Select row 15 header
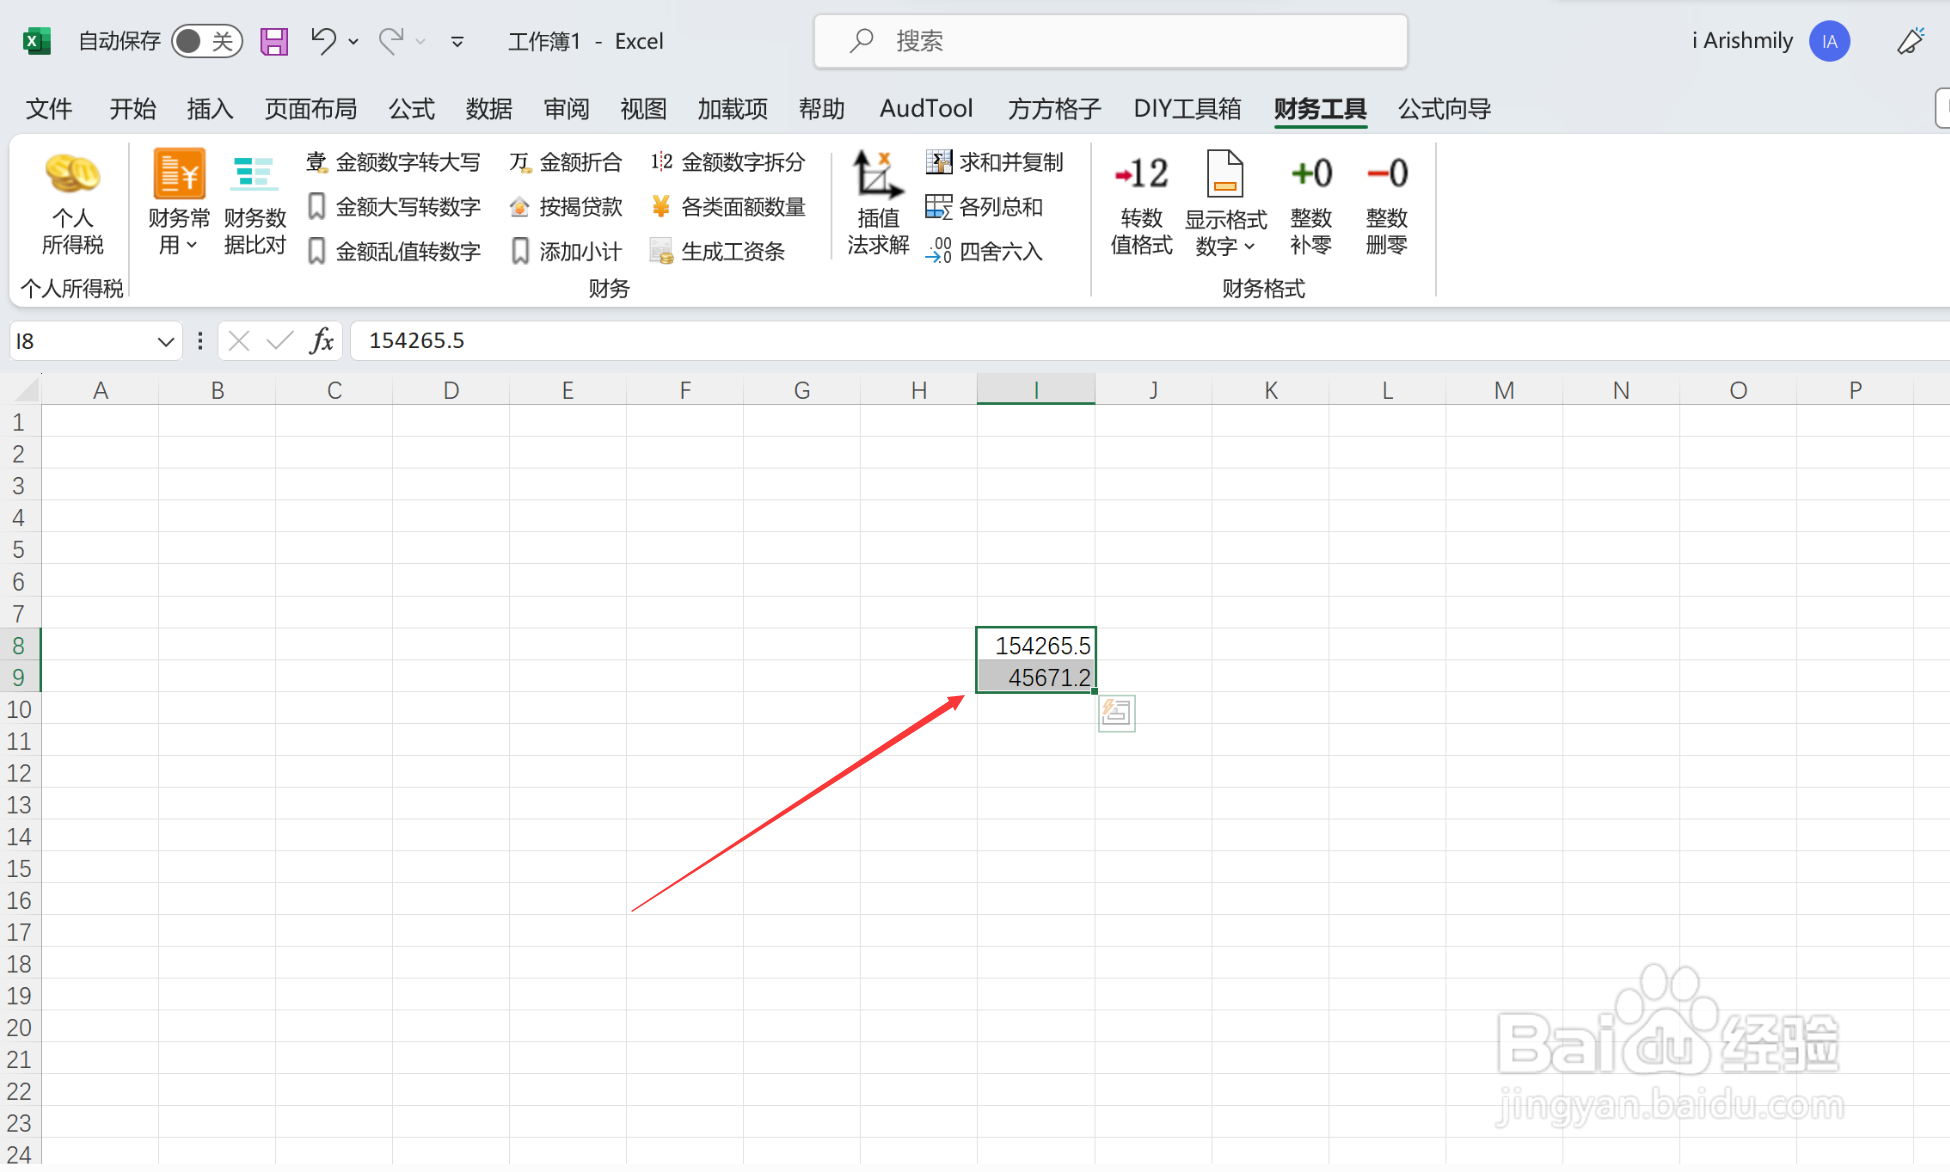Image resolution: width=1950 pixels, height=1172 pixels. pyautogui.click(x=19, y=868)
